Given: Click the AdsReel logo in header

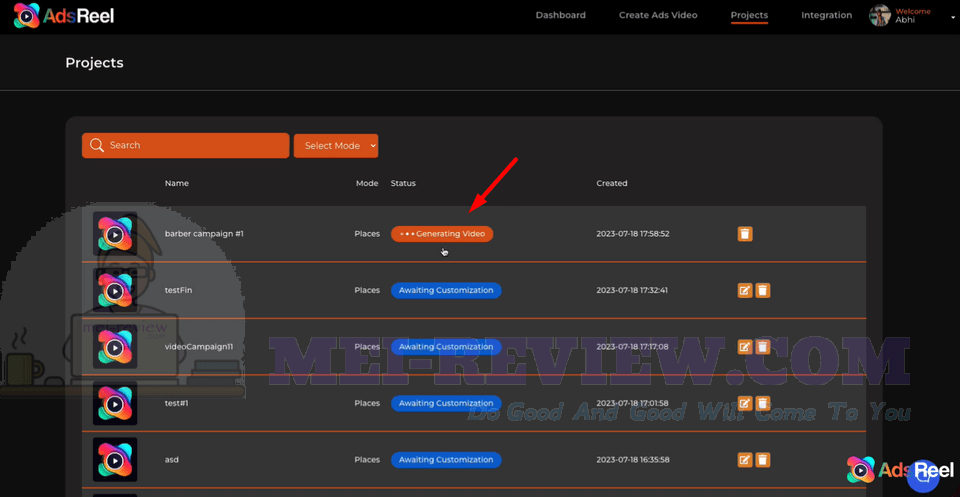Looking at the screenshot, I should pyautogui.click(x=64, y=17).
